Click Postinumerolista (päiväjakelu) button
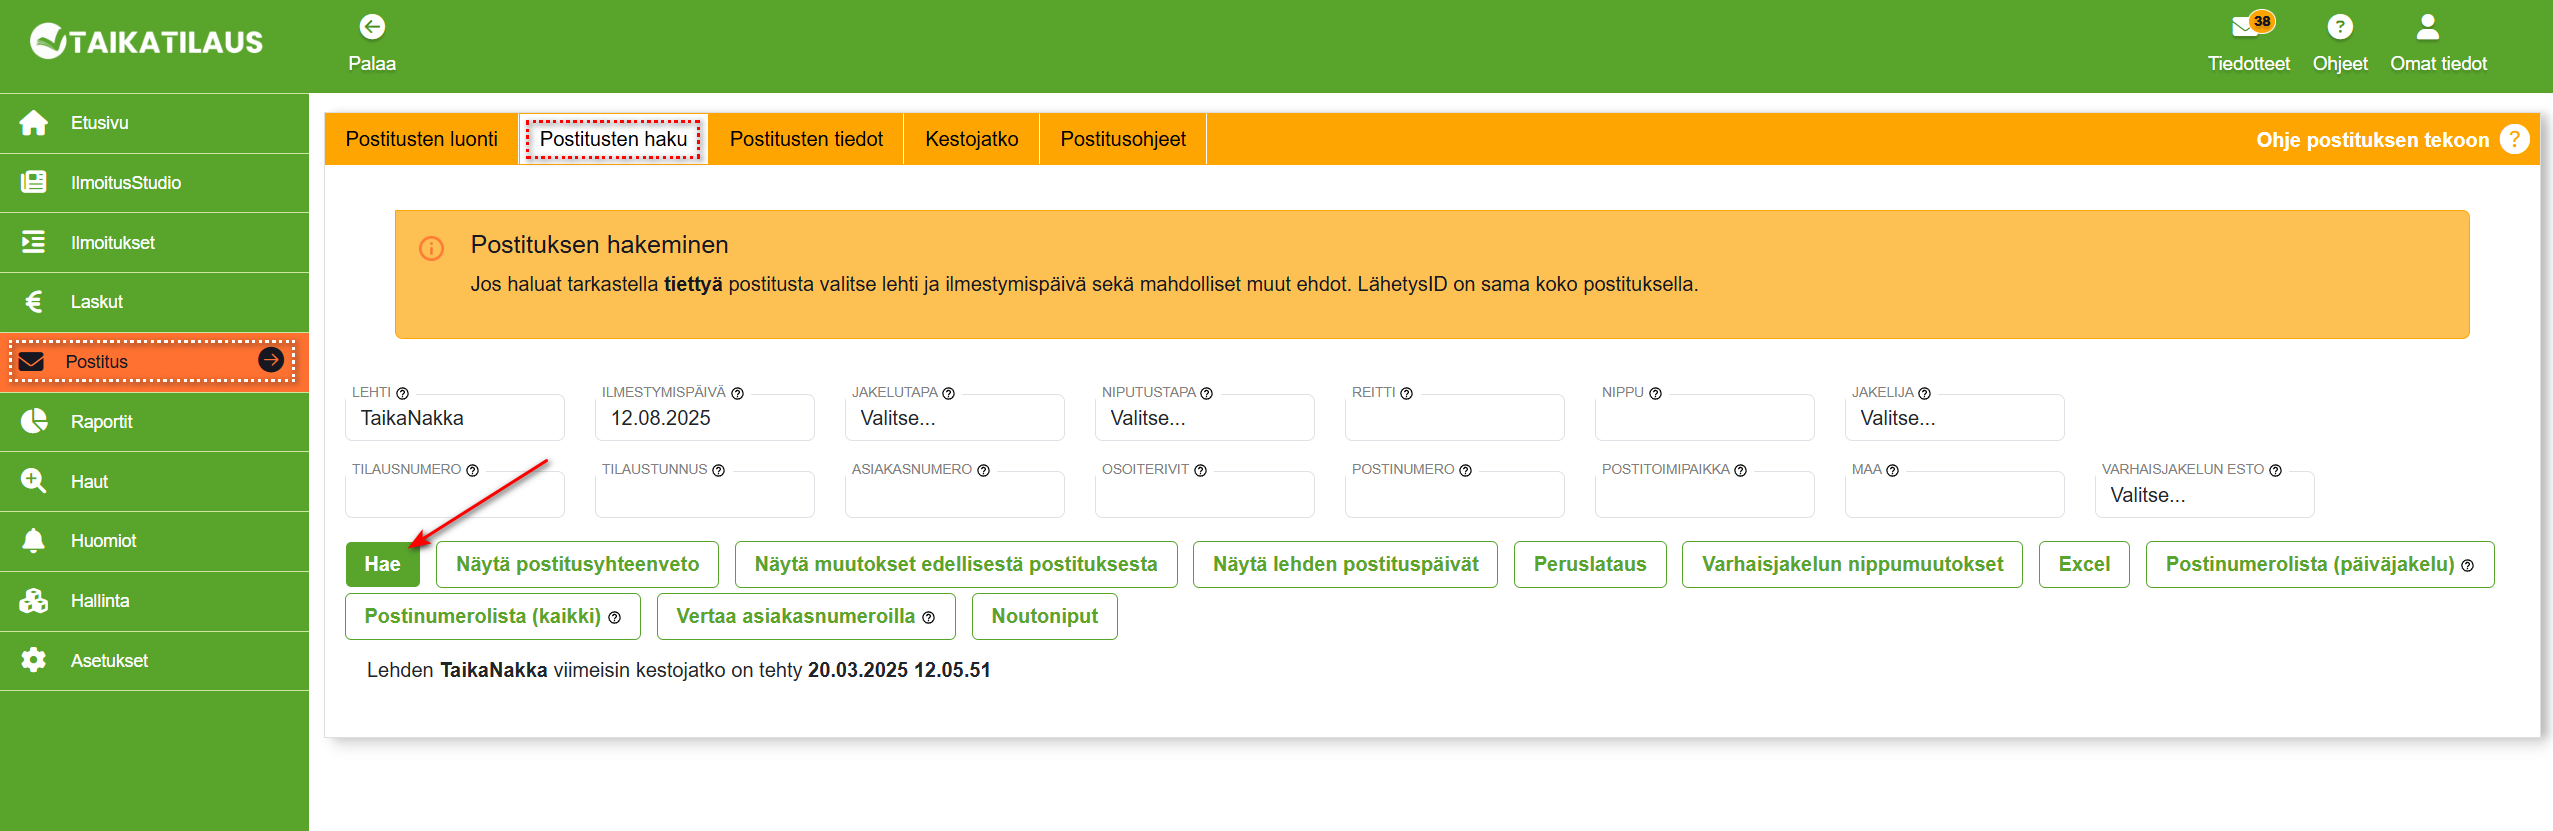The height and width of the screenshot is (831, 2553). (2320, 564)
